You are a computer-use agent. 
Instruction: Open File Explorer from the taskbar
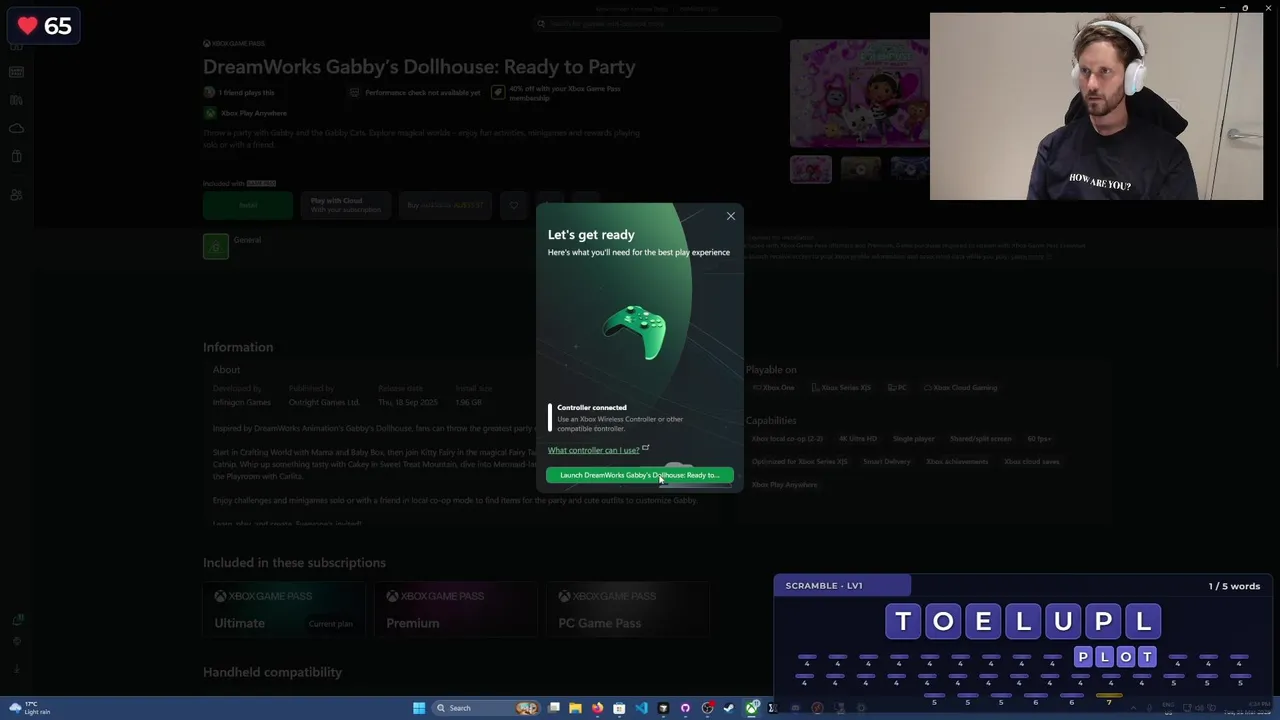click(x=575, y=708)
